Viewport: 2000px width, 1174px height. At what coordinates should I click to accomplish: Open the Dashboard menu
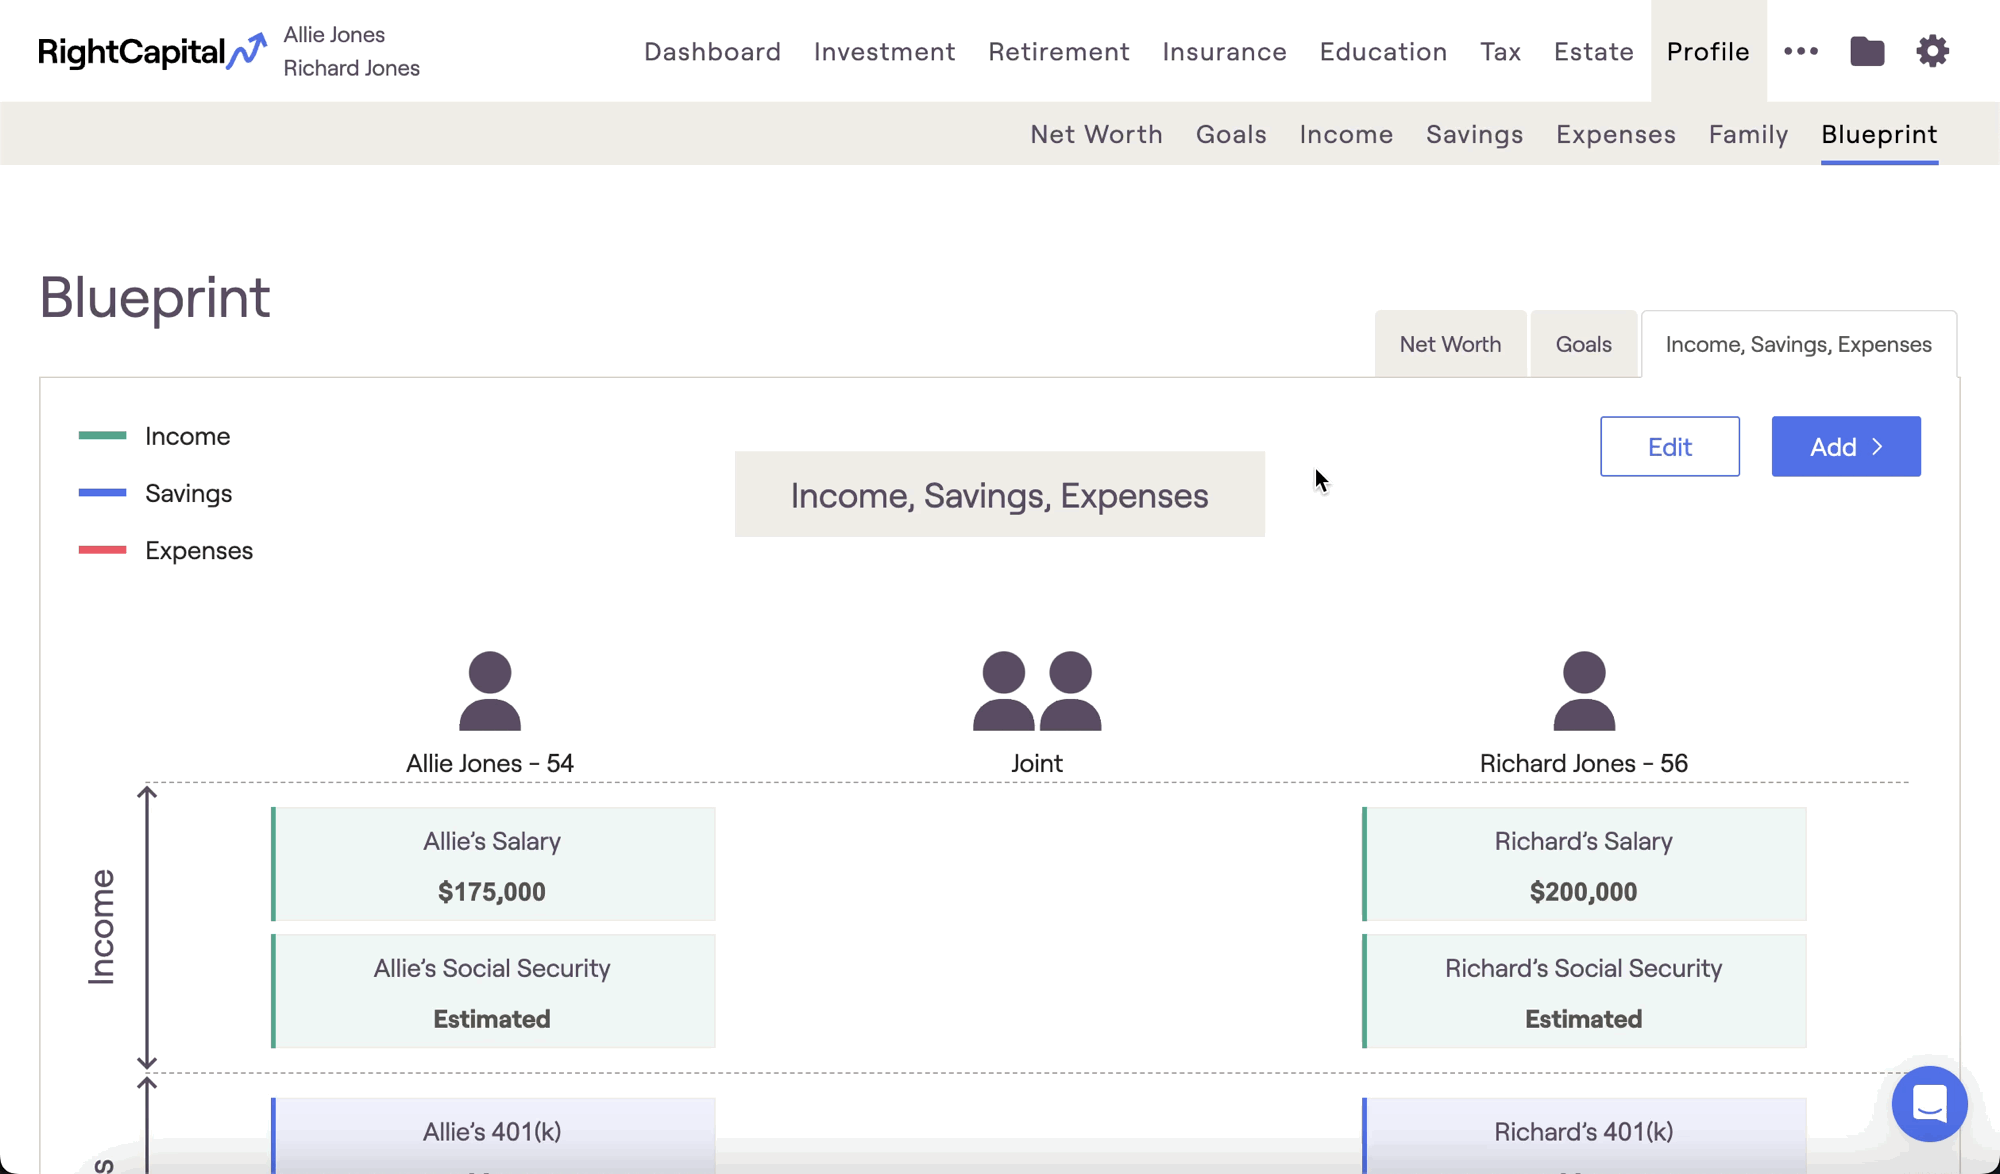pyautogui.click(x=712, y=51)
